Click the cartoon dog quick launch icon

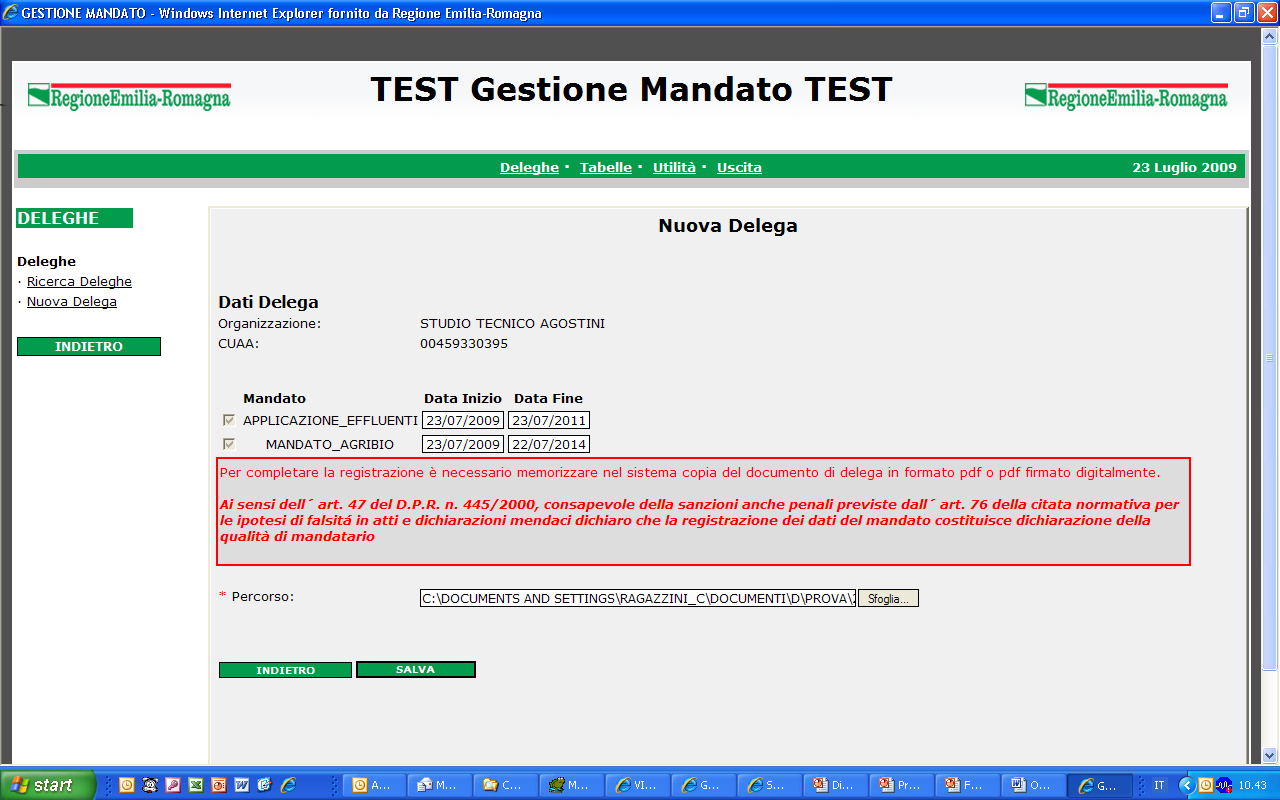[x=149, y=785]
